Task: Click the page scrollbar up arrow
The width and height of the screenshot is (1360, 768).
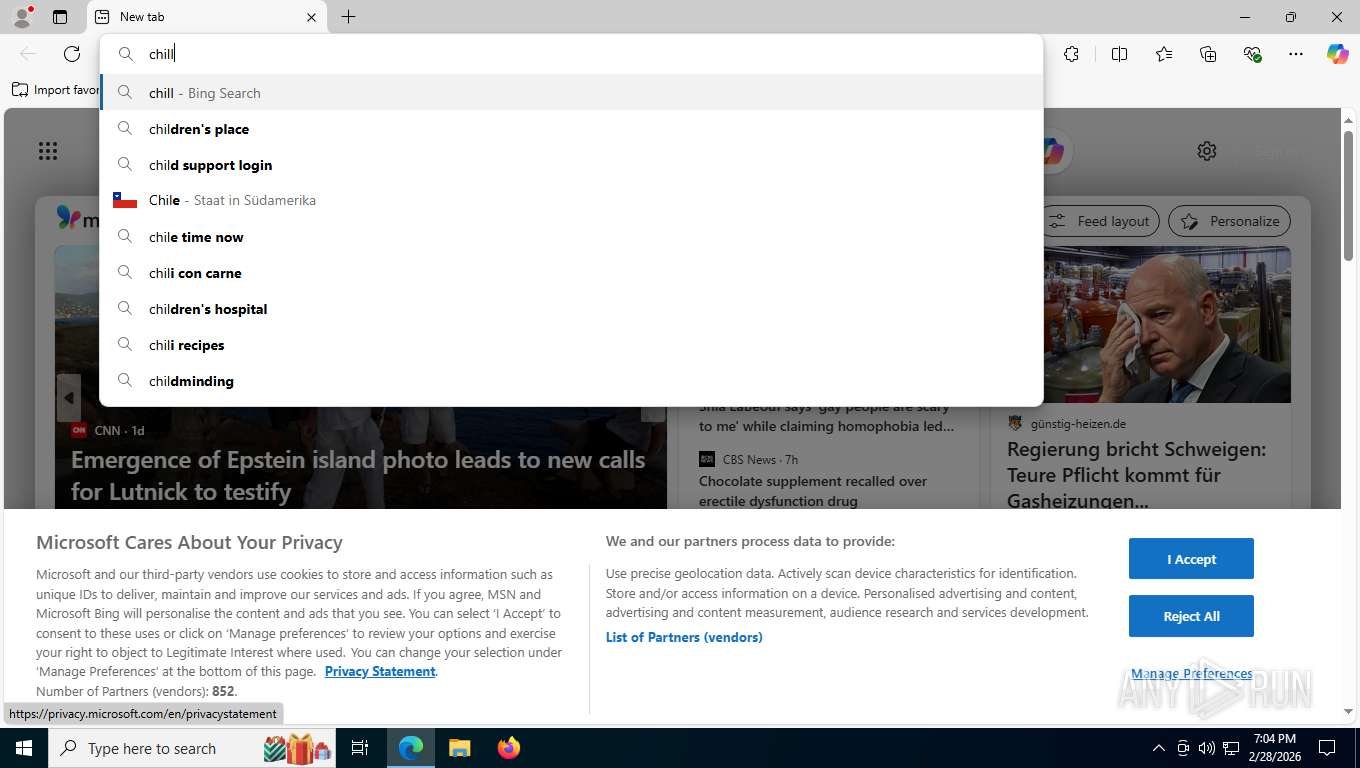Action: (x=1348, y=120)
